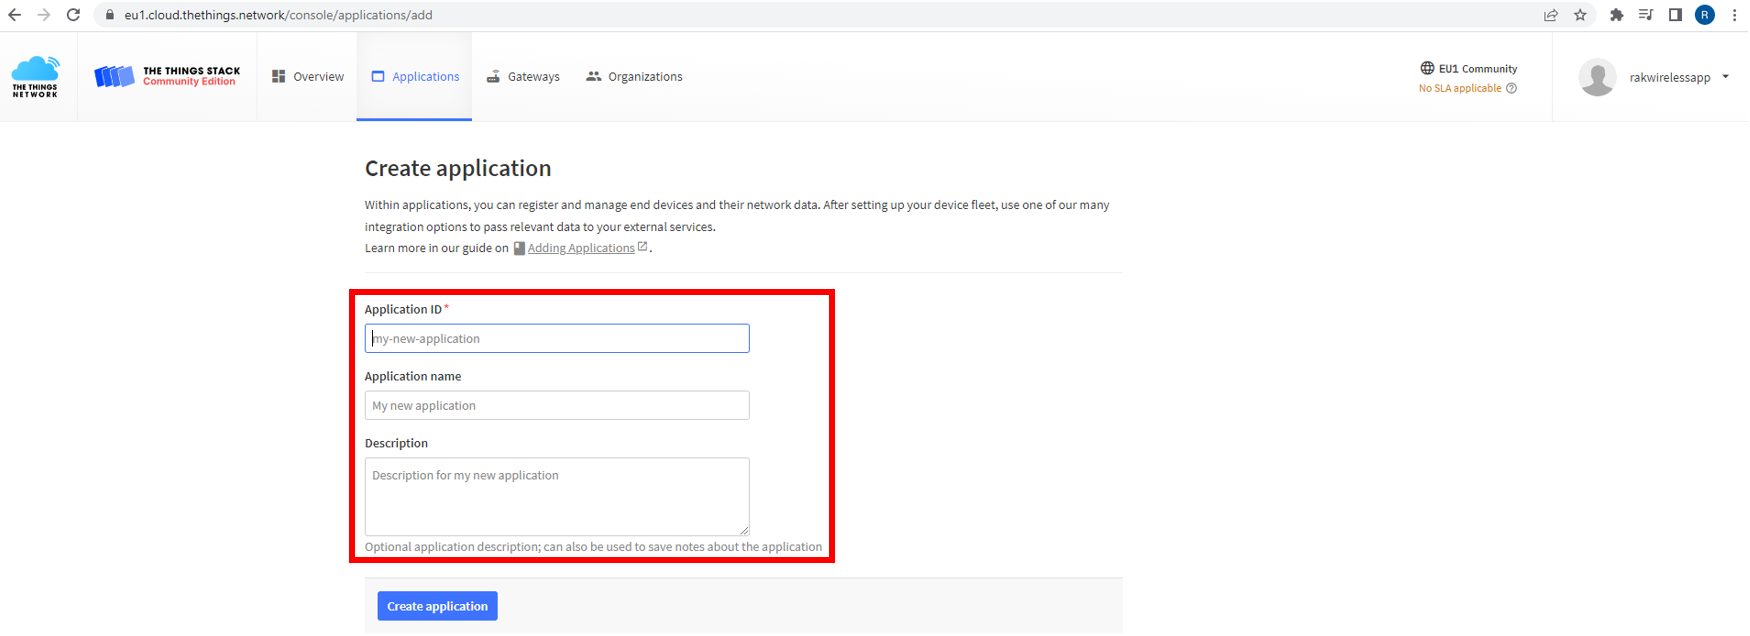Click the Optional application description hint text
Image resolution: width=1750 pixels, height=636 pixels.
[x=593, y=547]
